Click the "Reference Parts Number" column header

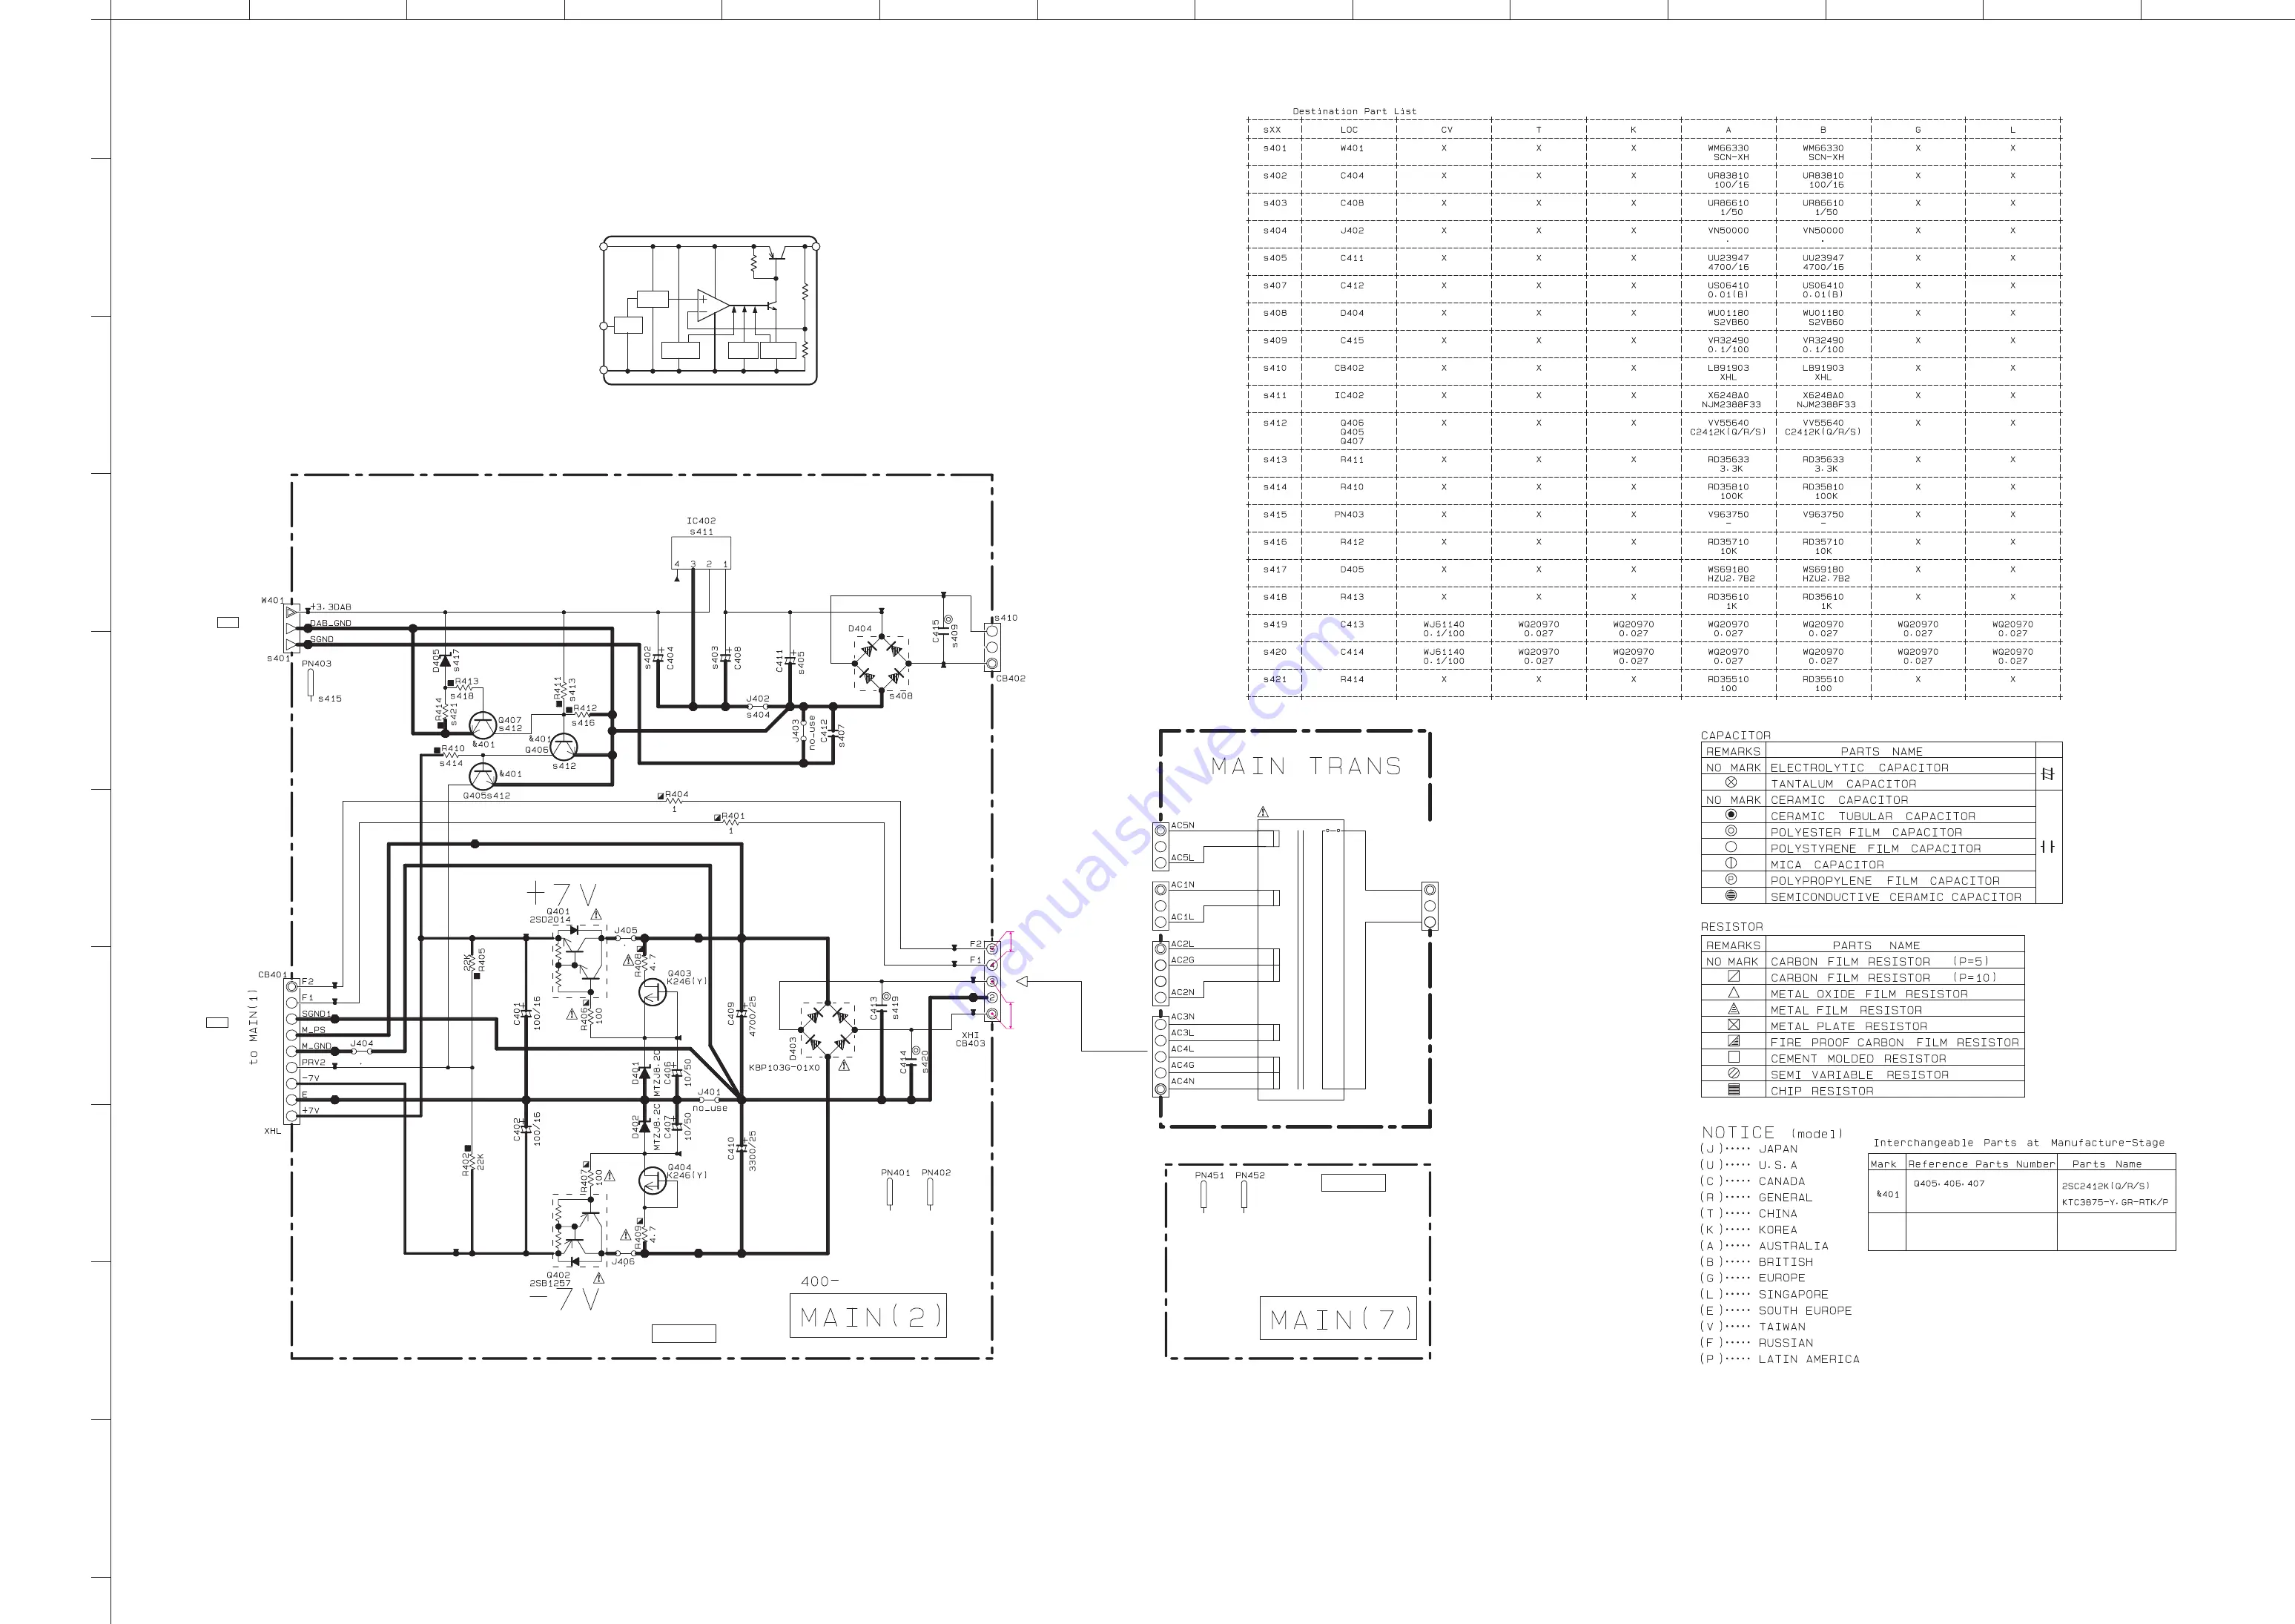pyautogui.click(x=1981, y=1164)
